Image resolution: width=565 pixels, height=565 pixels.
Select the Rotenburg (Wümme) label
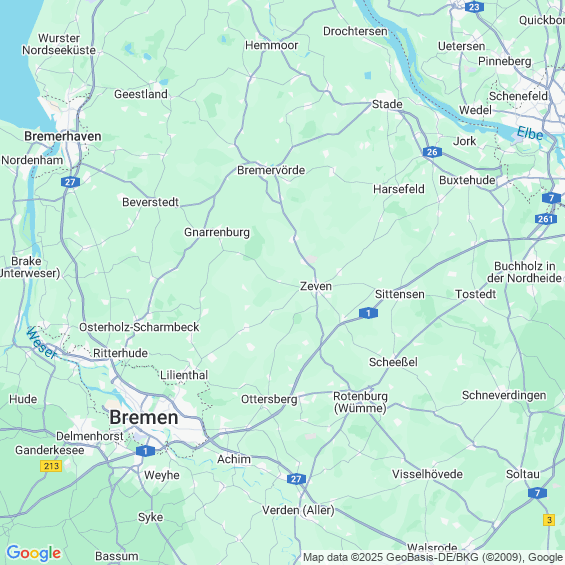pos(360,402)
